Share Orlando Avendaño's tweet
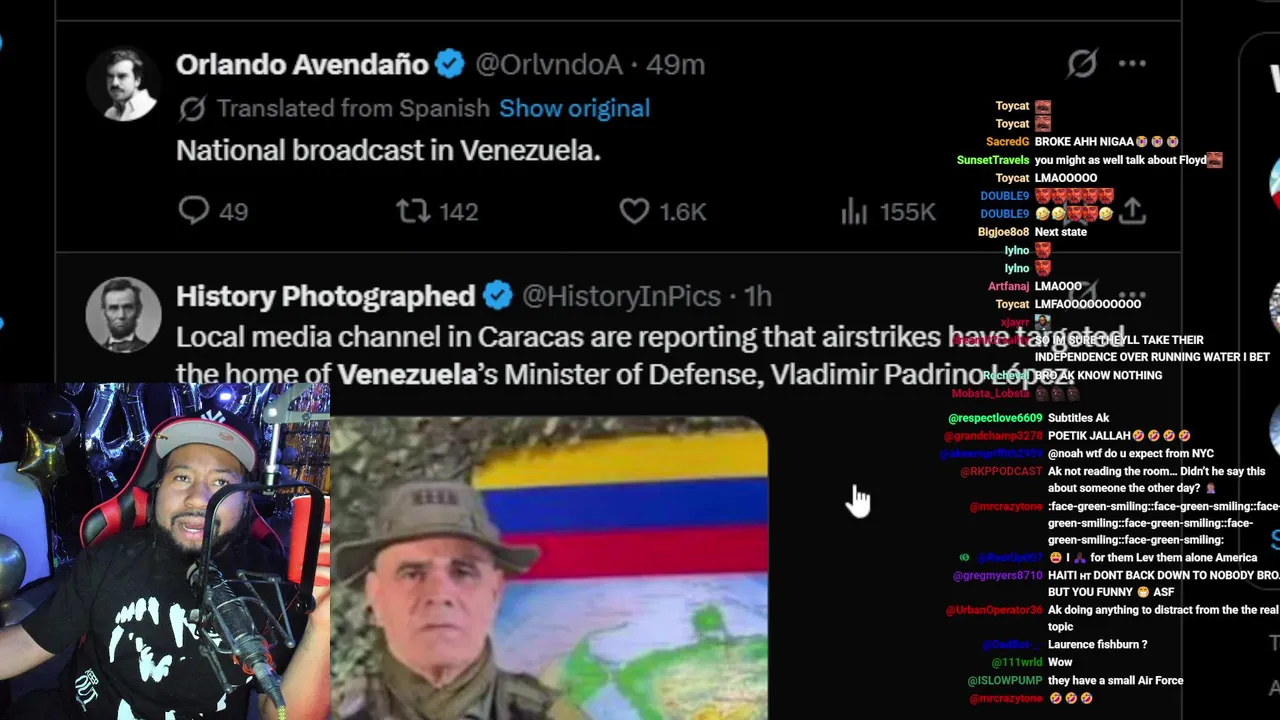The height and width of the screenshot is (720, 1280). point(1132,211)
